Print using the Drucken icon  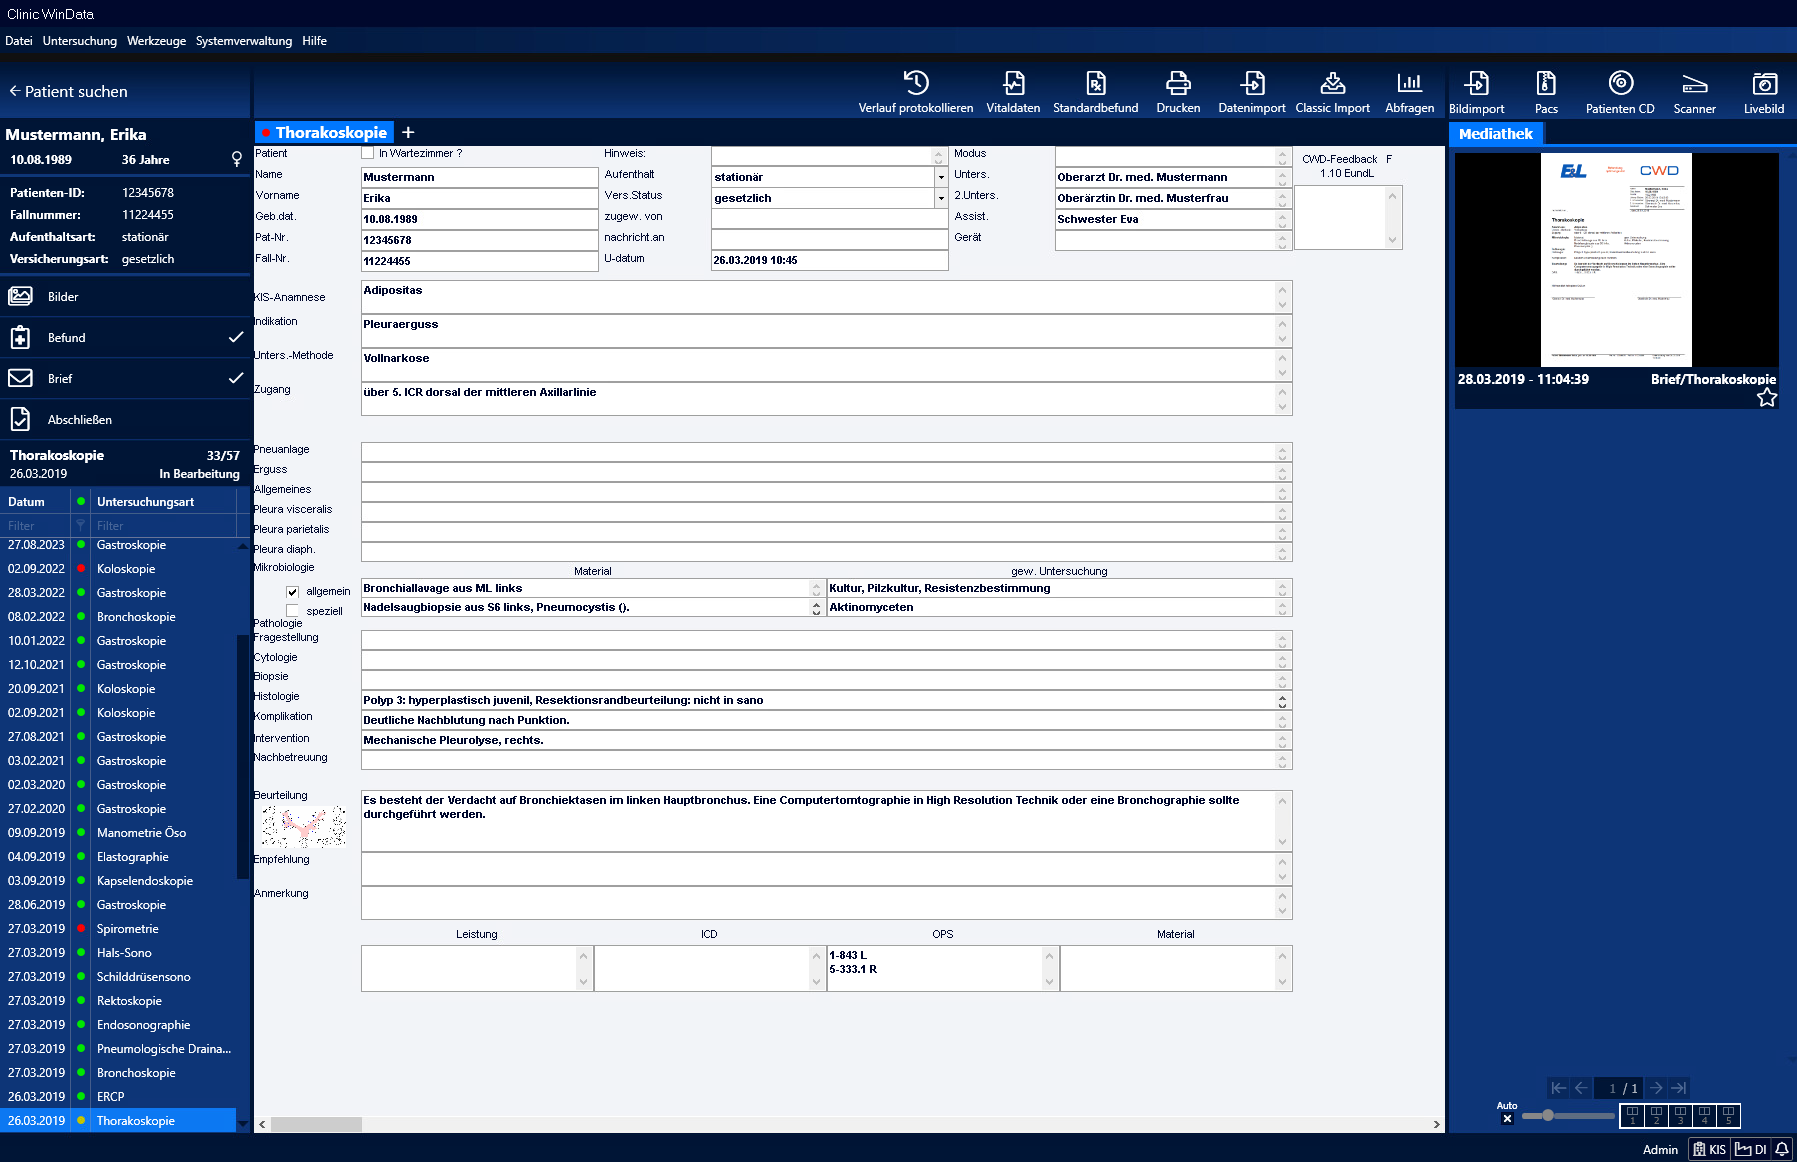click(1178, 83)
